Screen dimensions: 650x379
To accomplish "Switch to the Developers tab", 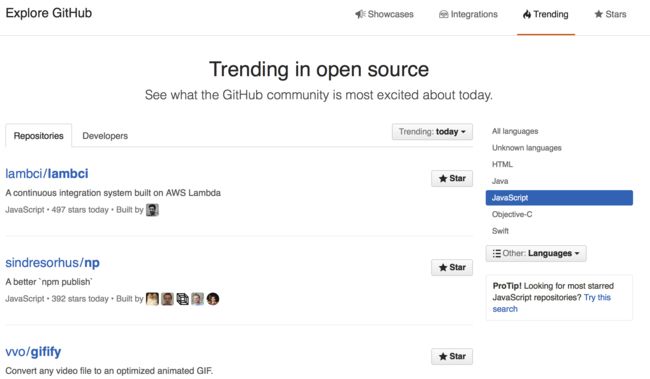I will coord(105,136).
